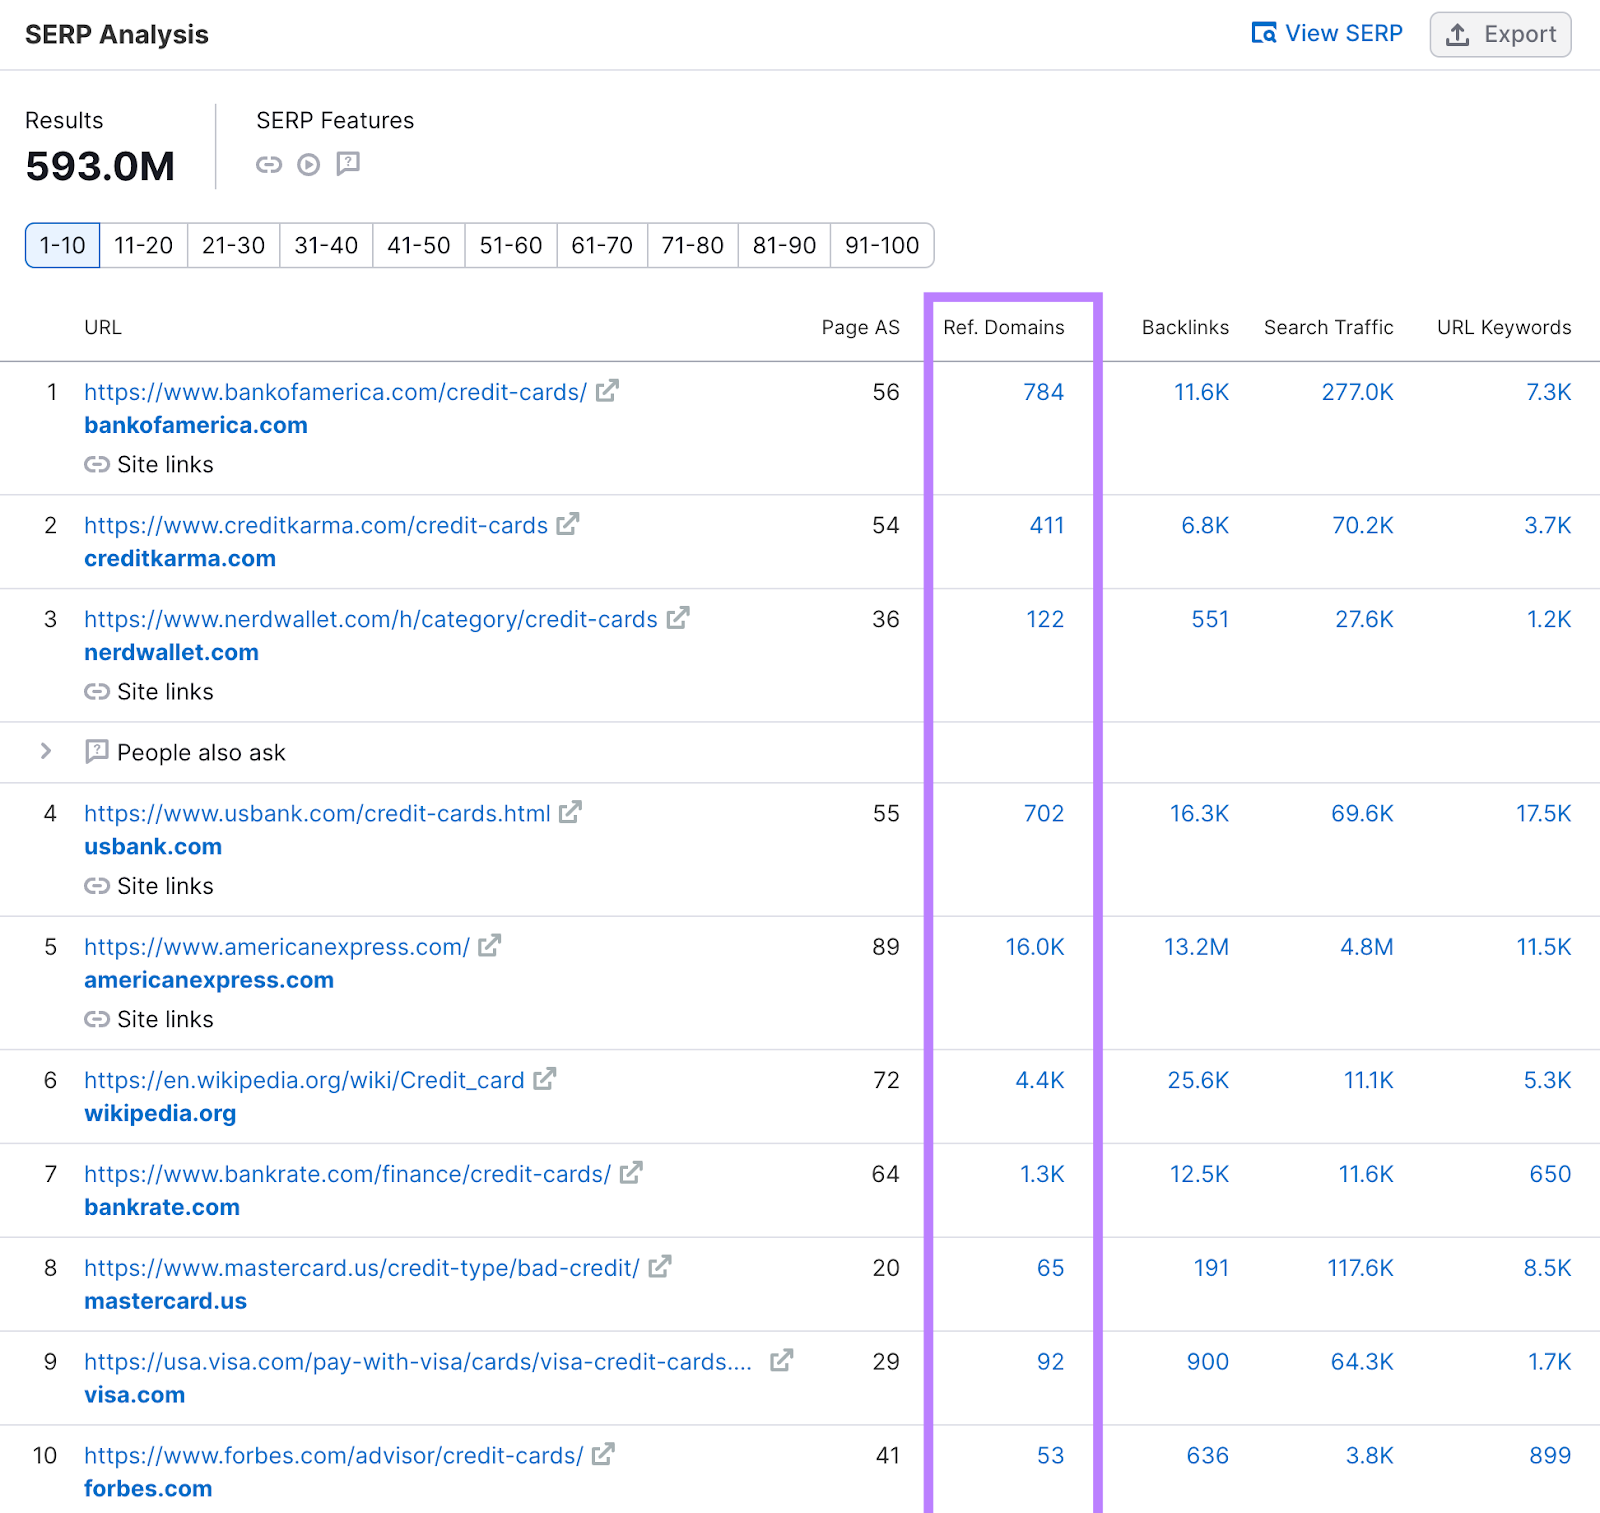
Task: Open the creditkarma.com credit cards URL
Action: (x=314, y=525)
